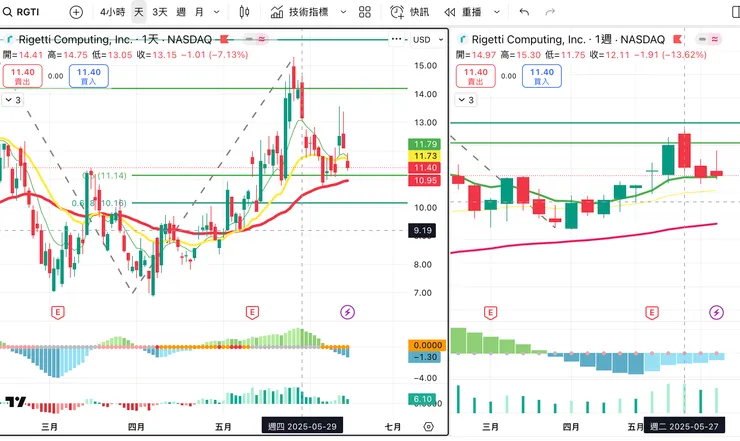
Task: Click the red 11.40 賣出 button on daily chart
Action: click(22, 76)
